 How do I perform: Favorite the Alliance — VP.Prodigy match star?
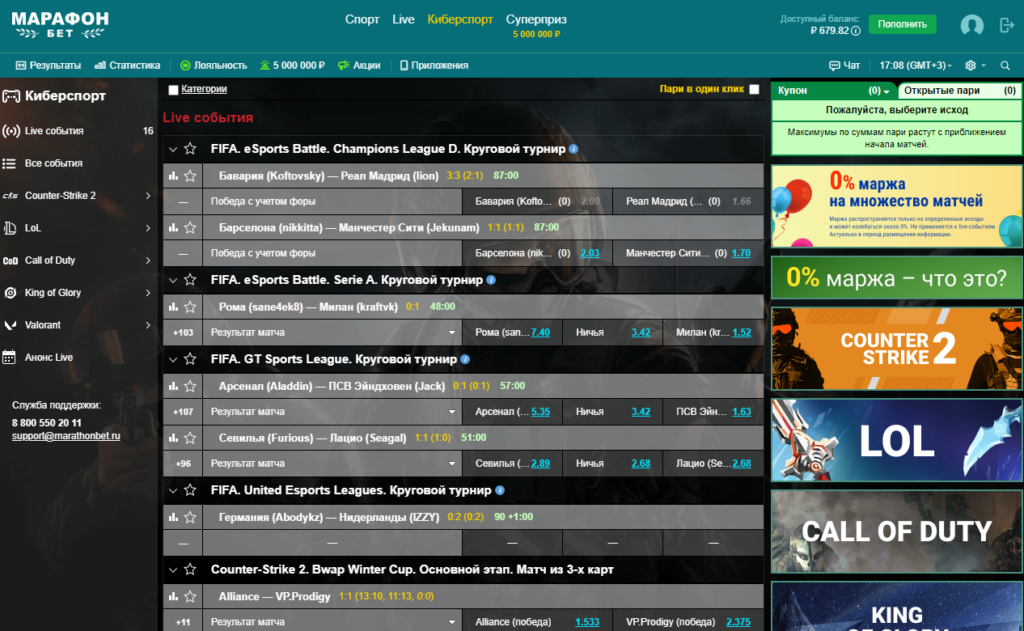[190, 596]
